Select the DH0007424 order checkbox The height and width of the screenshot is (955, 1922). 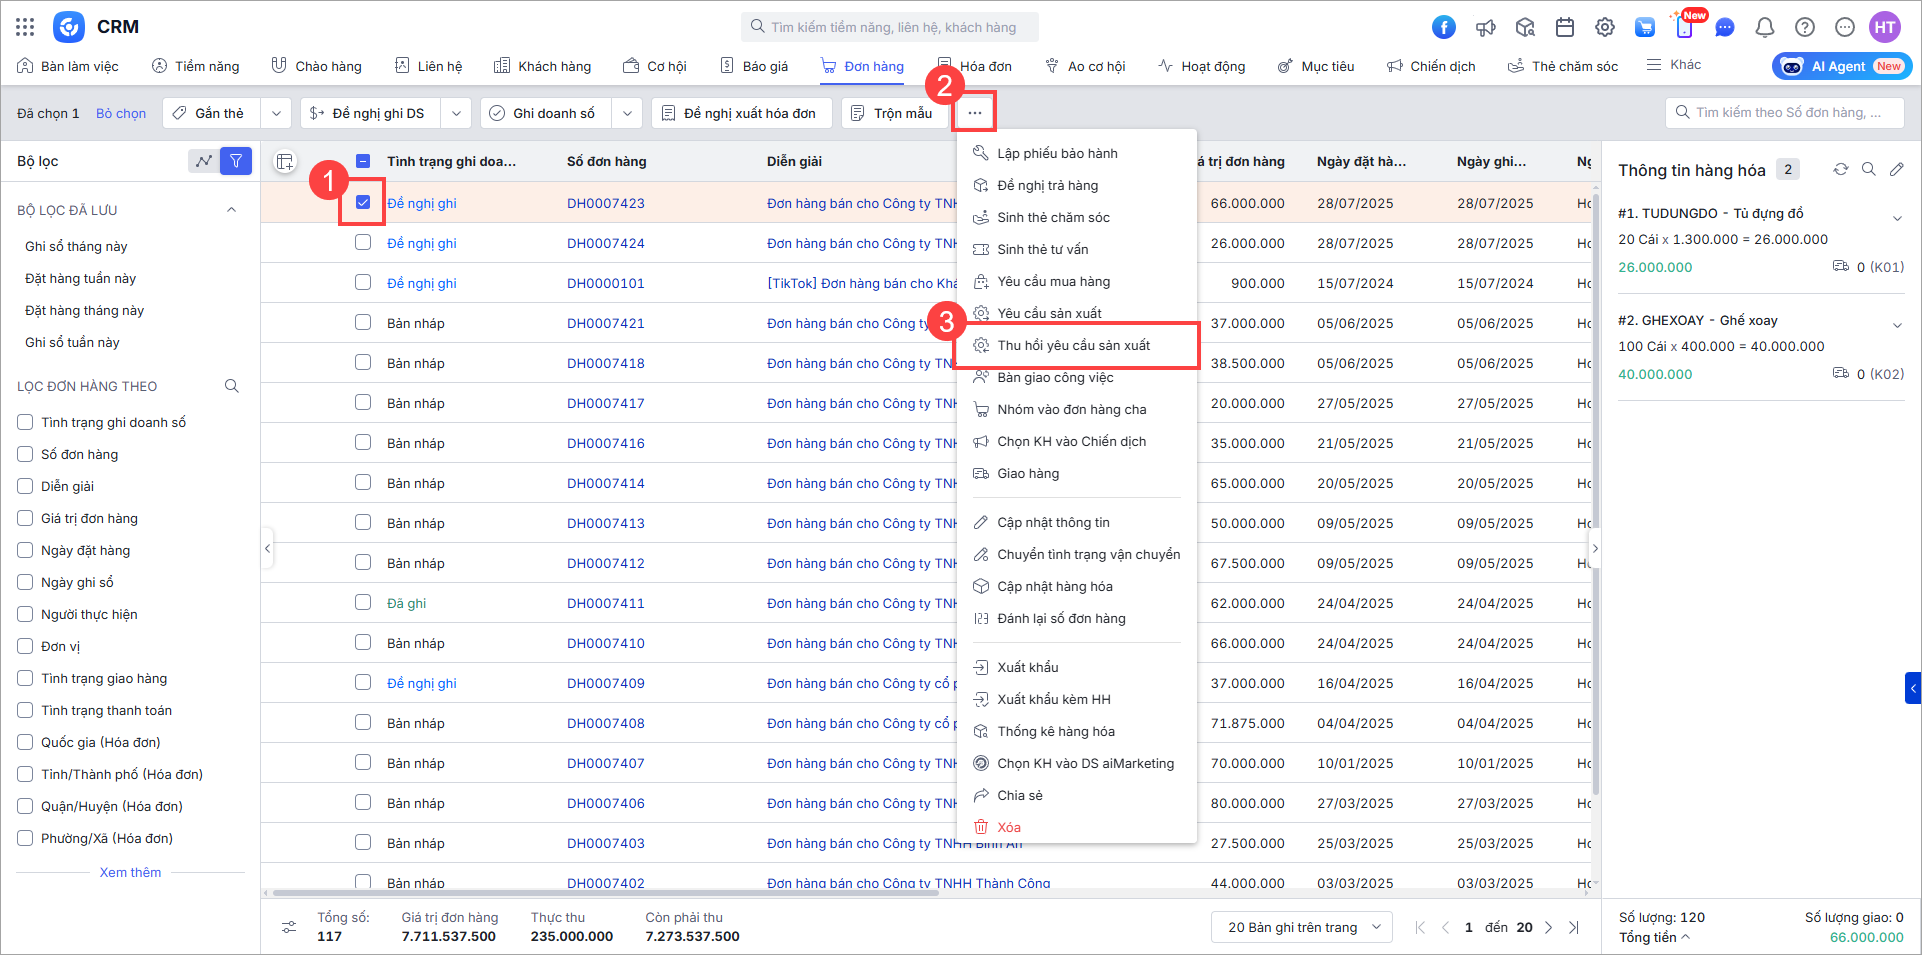[363, 242]
